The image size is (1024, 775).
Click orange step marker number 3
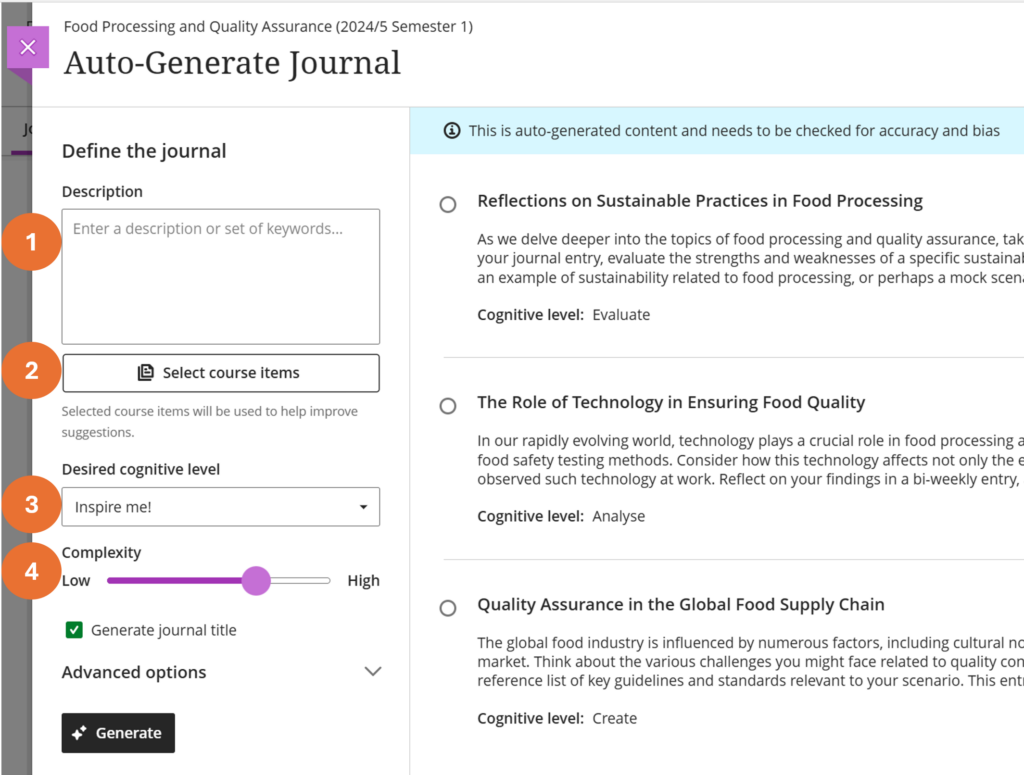[x=32, y=505]
